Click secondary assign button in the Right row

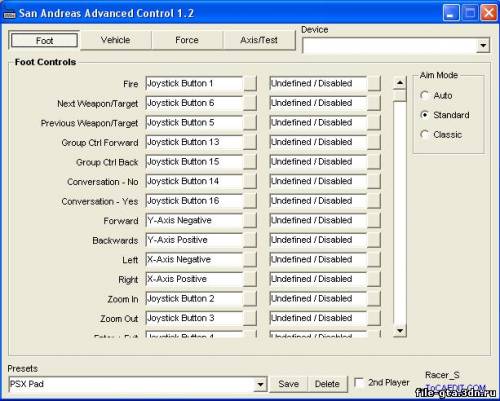(x=374, y=279)
